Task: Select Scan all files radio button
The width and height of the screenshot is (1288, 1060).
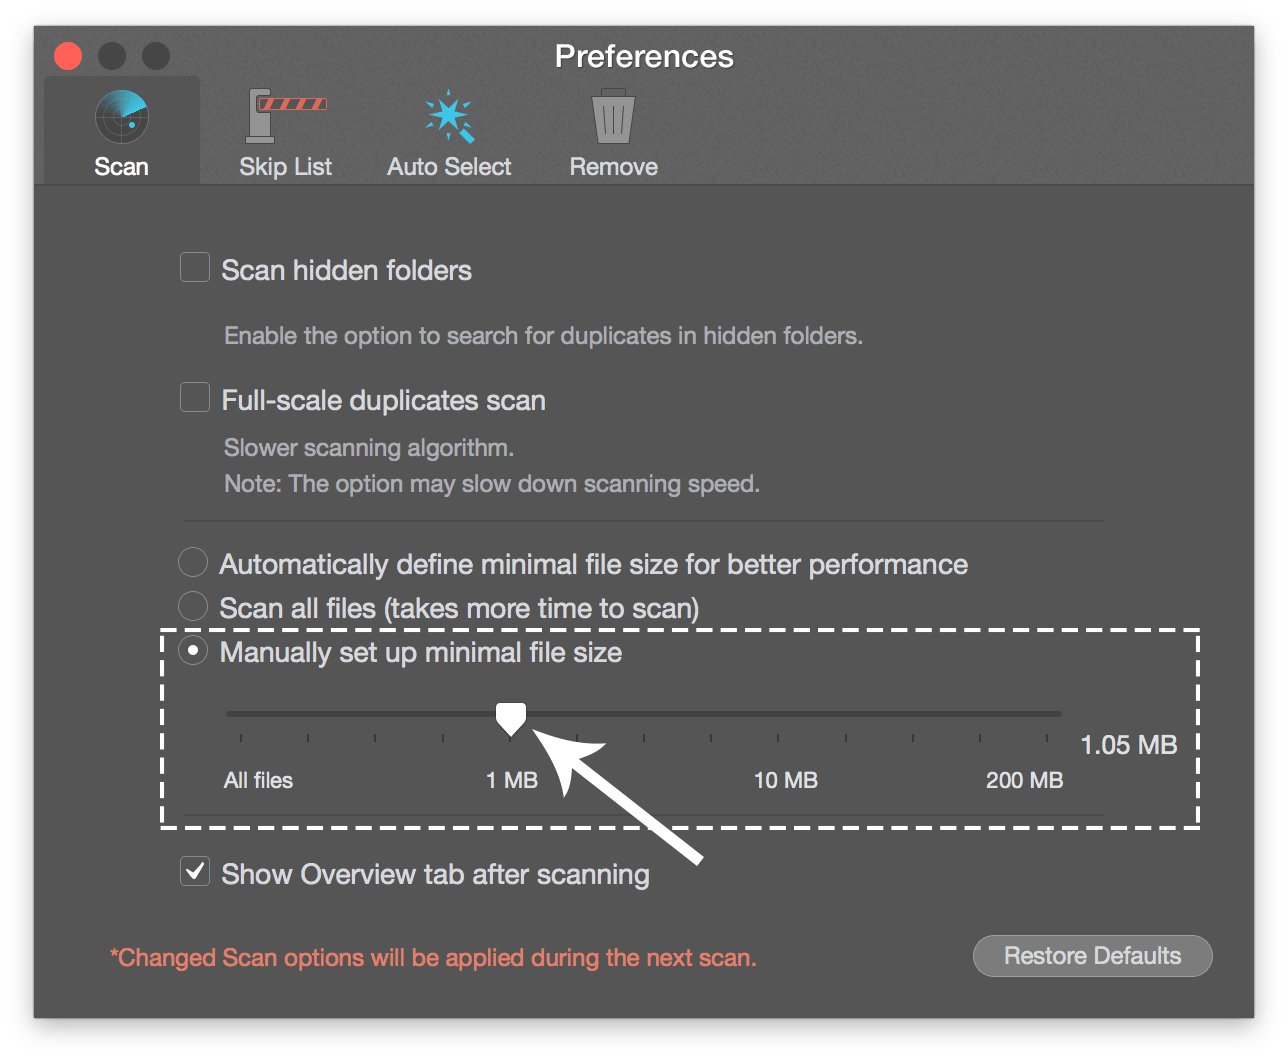Action: click(192, 606)
